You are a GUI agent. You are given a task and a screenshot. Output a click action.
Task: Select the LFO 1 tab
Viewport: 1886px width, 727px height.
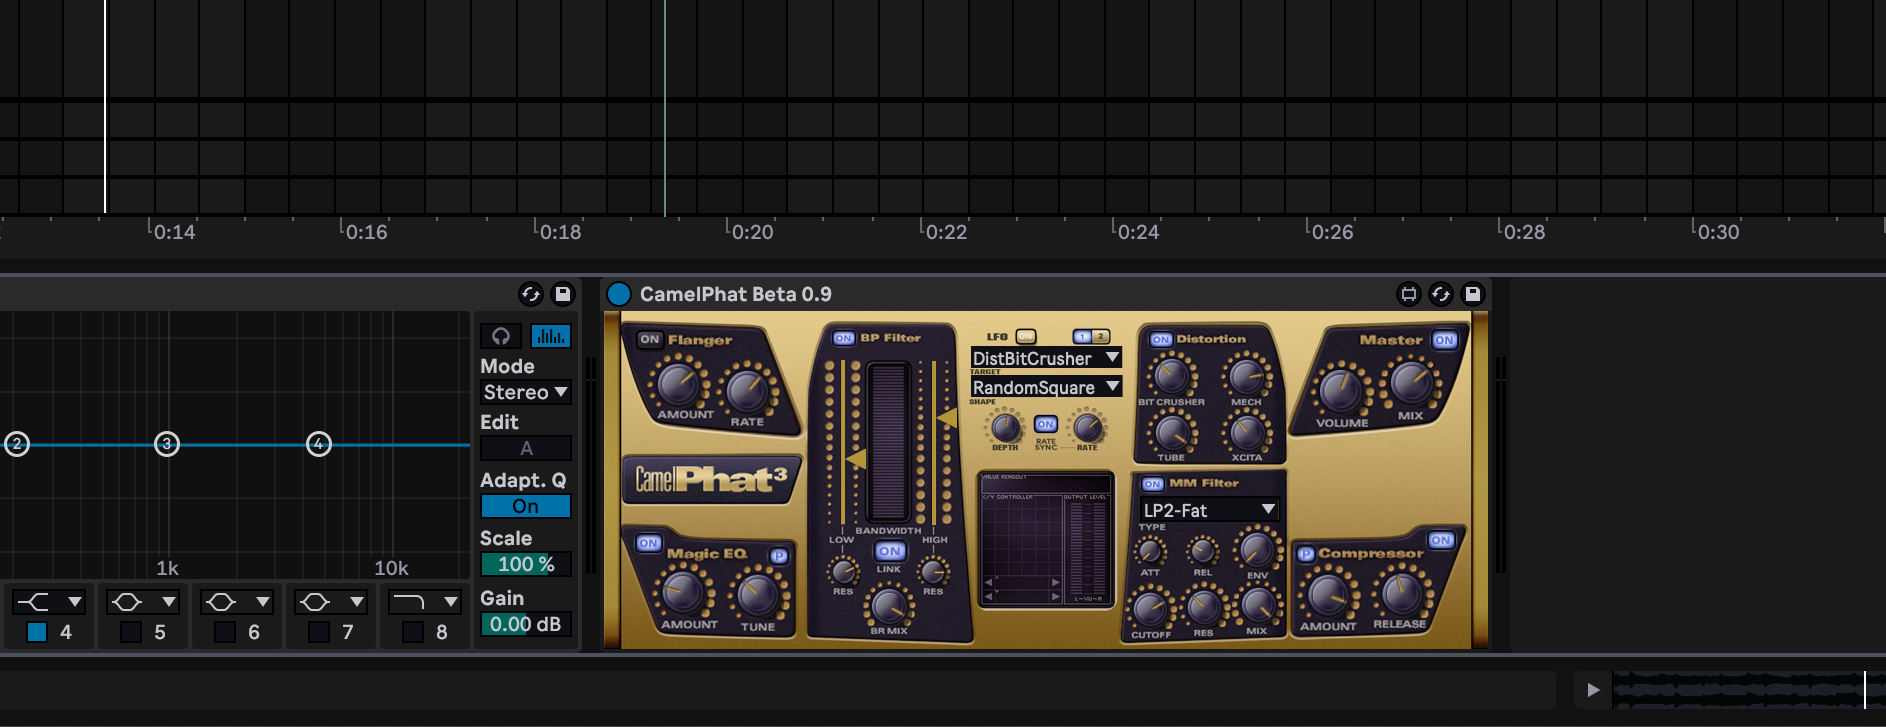[1082, 337]
